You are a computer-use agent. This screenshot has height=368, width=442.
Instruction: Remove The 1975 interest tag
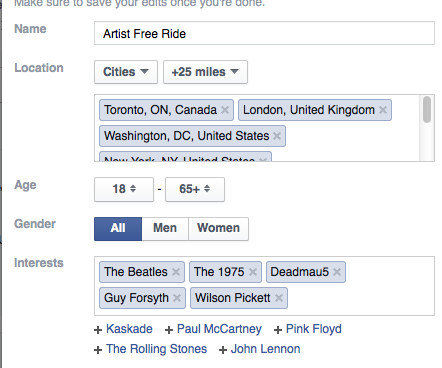[x=253, y=272]
